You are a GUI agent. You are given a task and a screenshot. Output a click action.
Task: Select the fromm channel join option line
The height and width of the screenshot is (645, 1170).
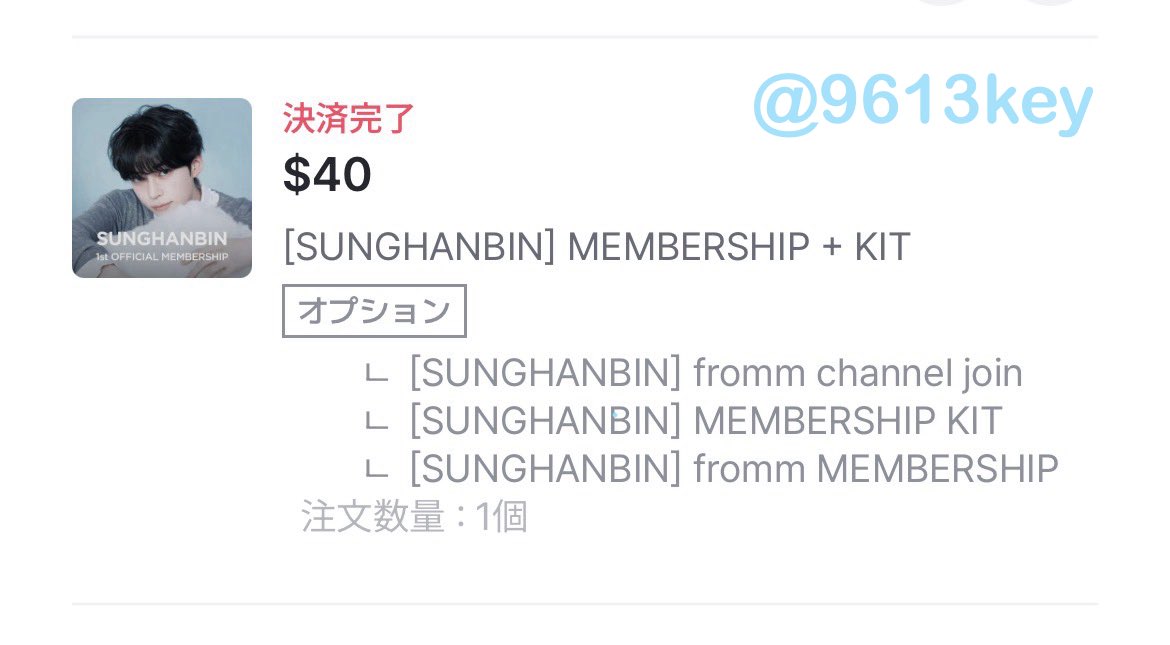coord(716,373)
